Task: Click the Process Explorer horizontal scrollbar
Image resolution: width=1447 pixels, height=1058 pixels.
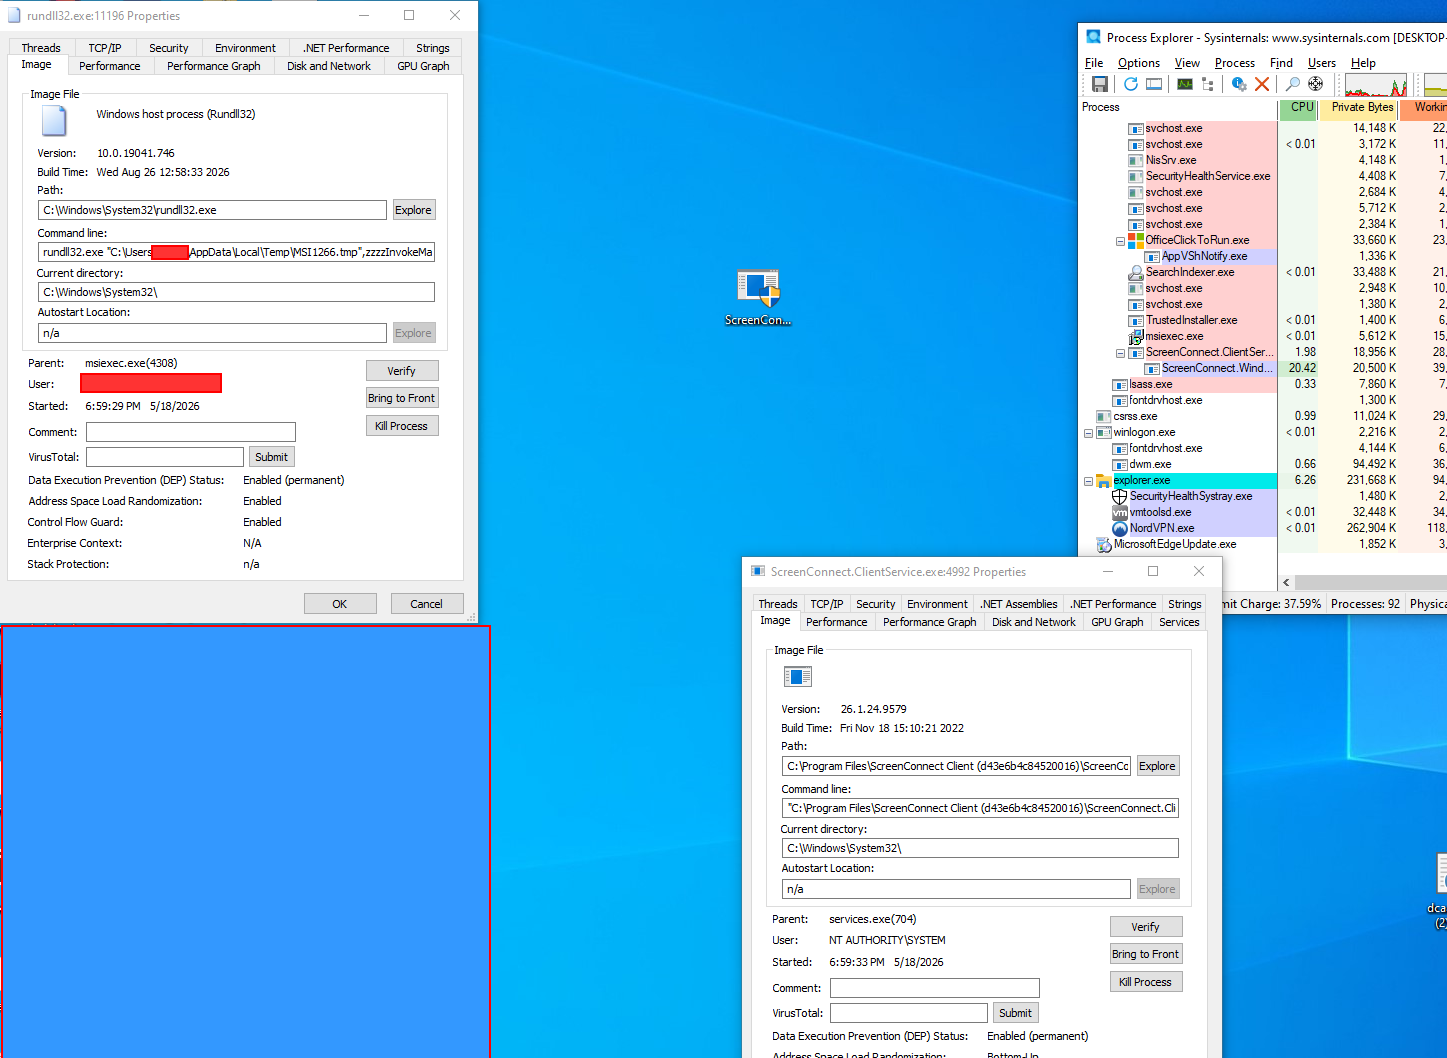Action: 1370,582
